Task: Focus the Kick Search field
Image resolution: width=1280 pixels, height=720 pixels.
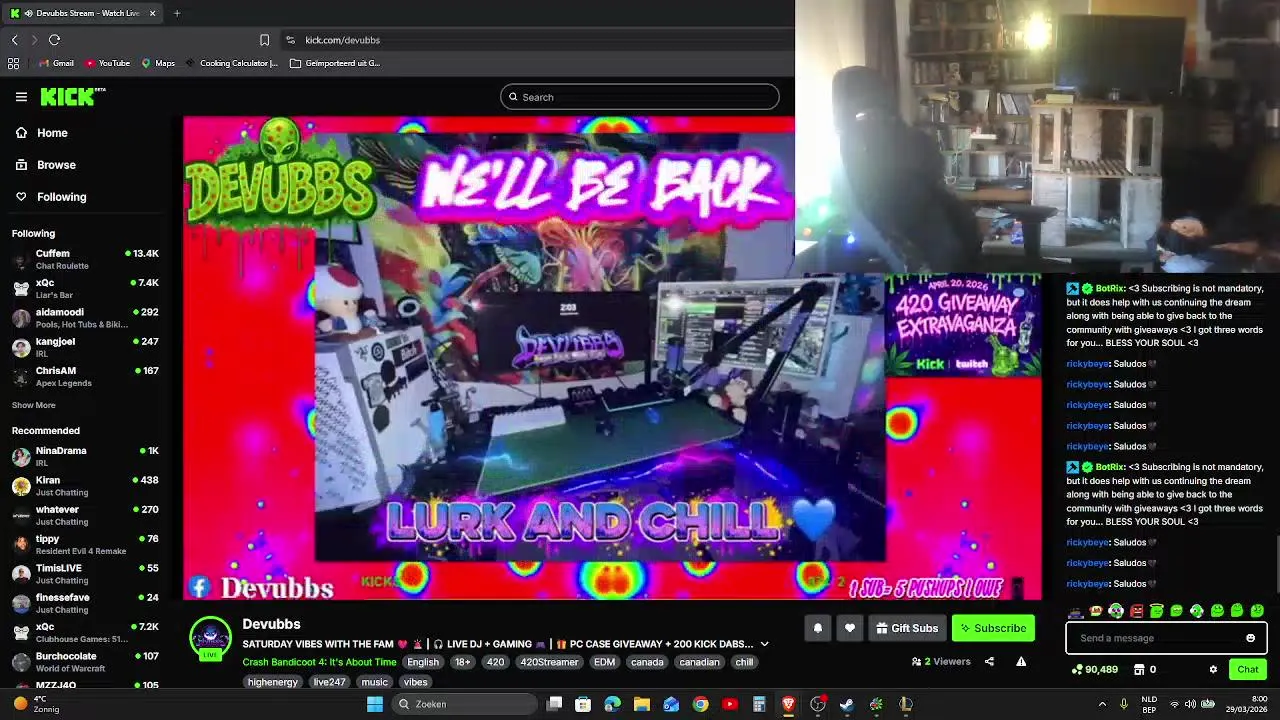Action: pyautogui.click(x=640, y=97)
